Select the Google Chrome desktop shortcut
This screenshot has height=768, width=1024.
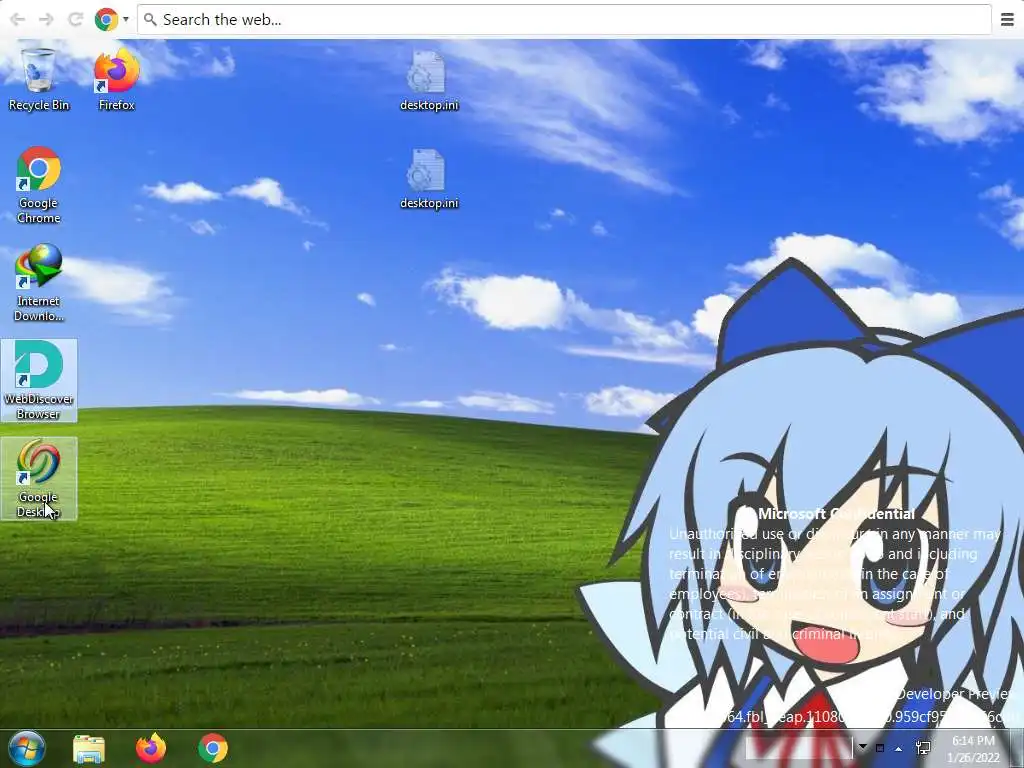[x=39, y=185]
